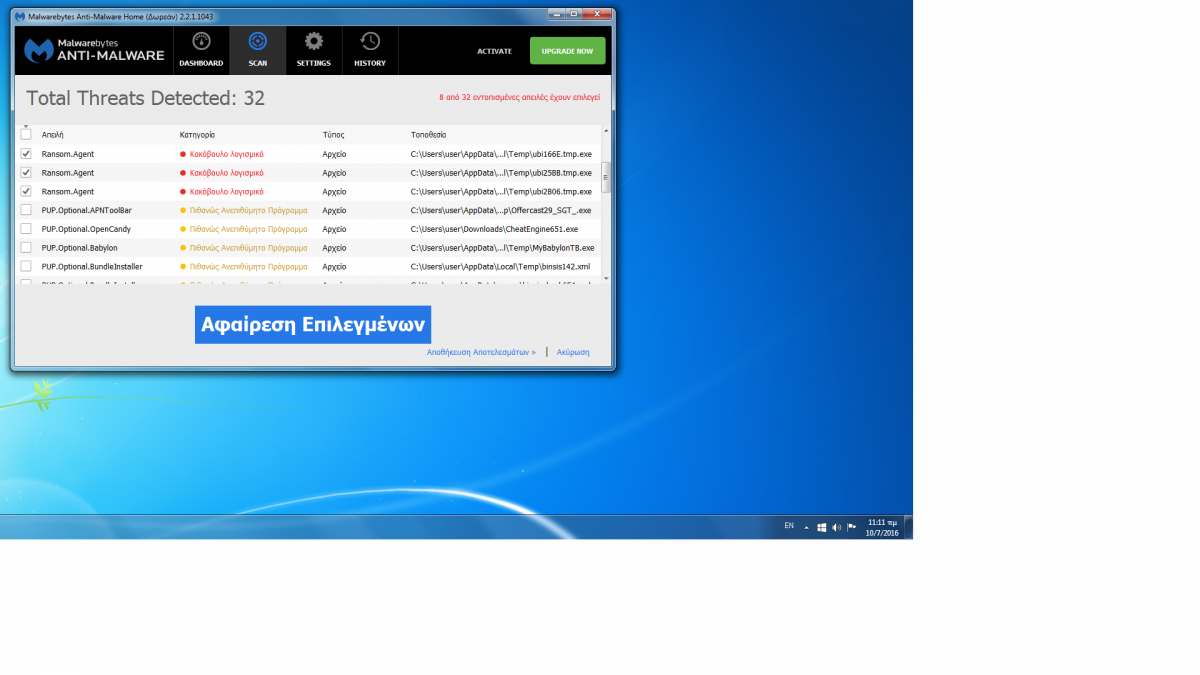
Task: Check the PUP.Optional.OpenCandy checkbox
Action: click(26, 229)
